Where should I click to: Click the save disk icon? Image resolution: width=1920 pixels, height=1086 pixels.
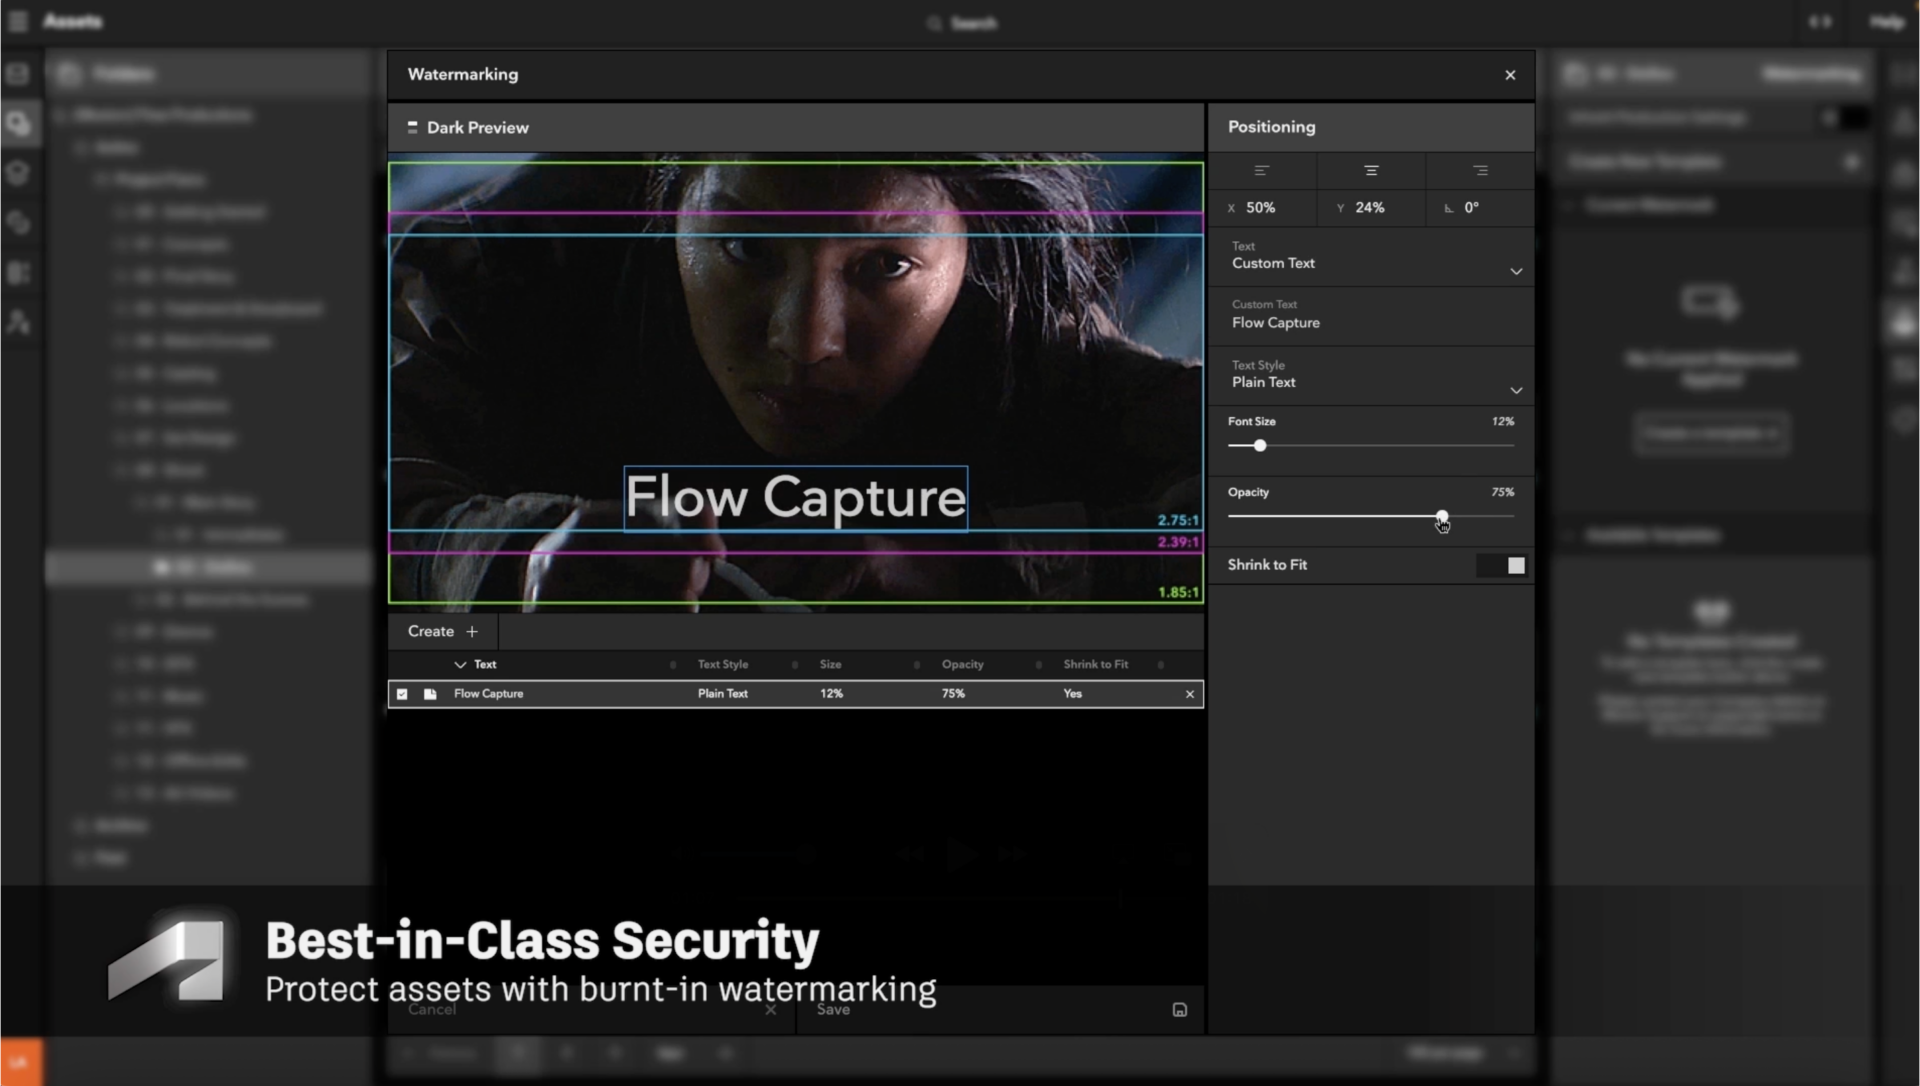1180,1010
